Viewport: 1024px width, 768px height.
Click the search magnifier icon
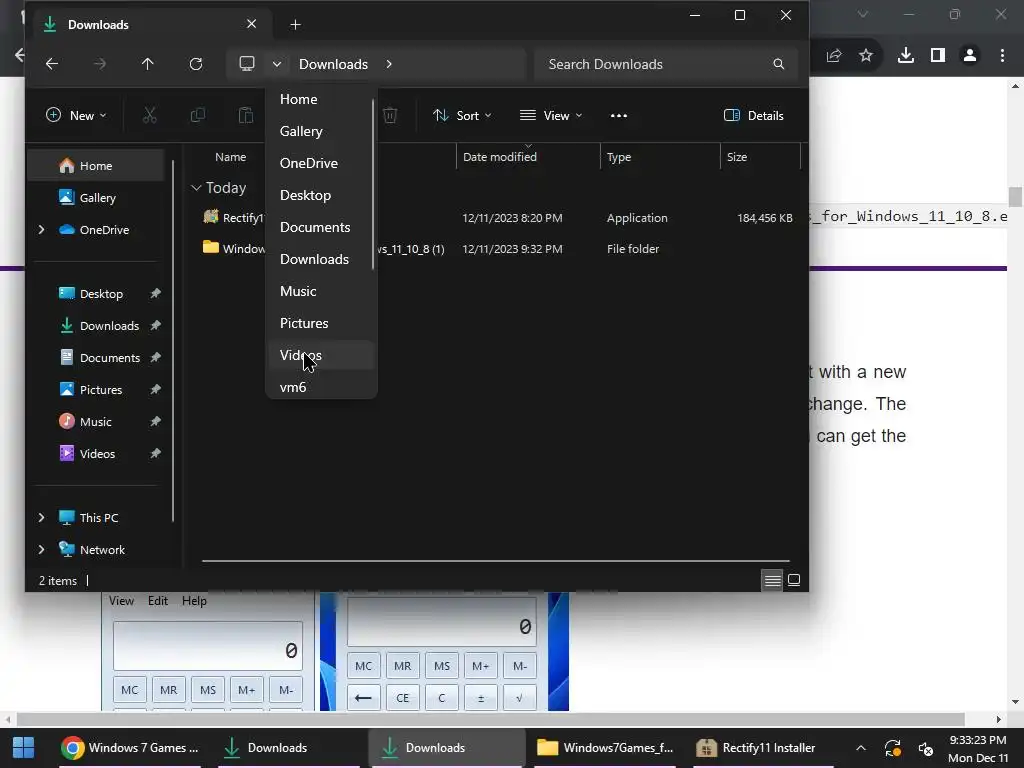point(778,64)
